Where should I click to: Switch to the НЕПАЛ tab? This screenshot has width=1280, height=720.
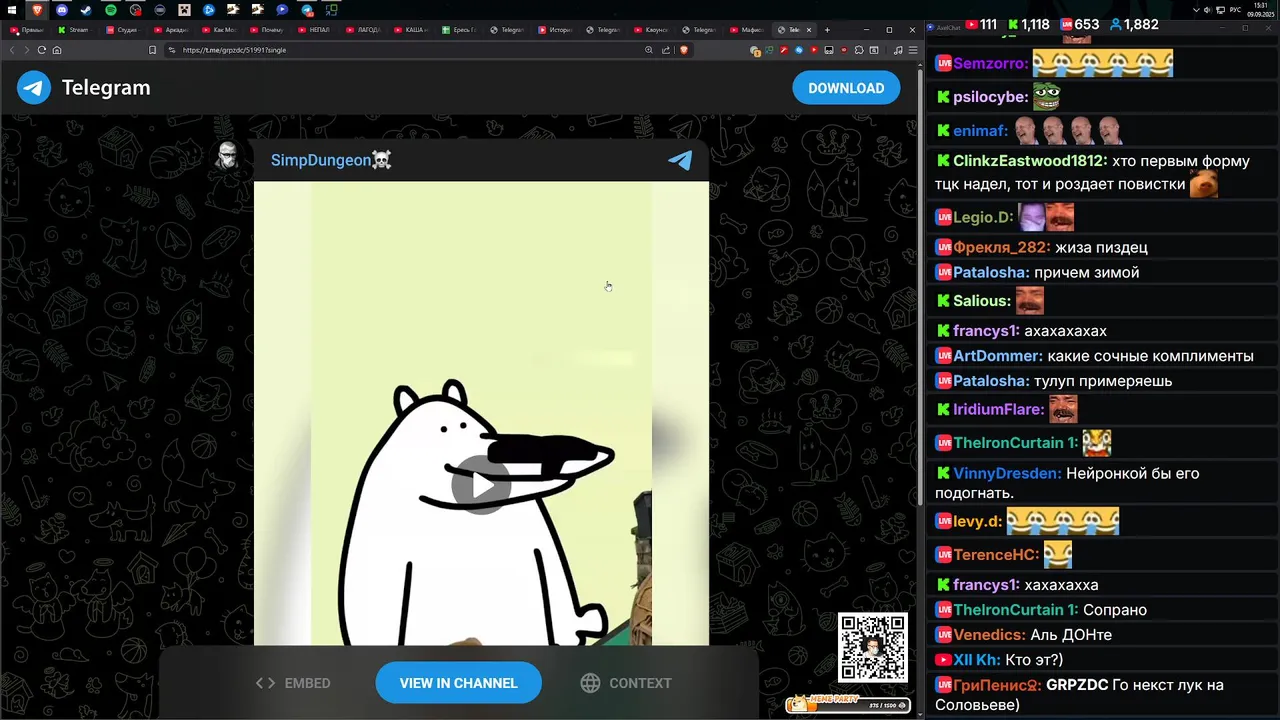[x=316, y=30]
